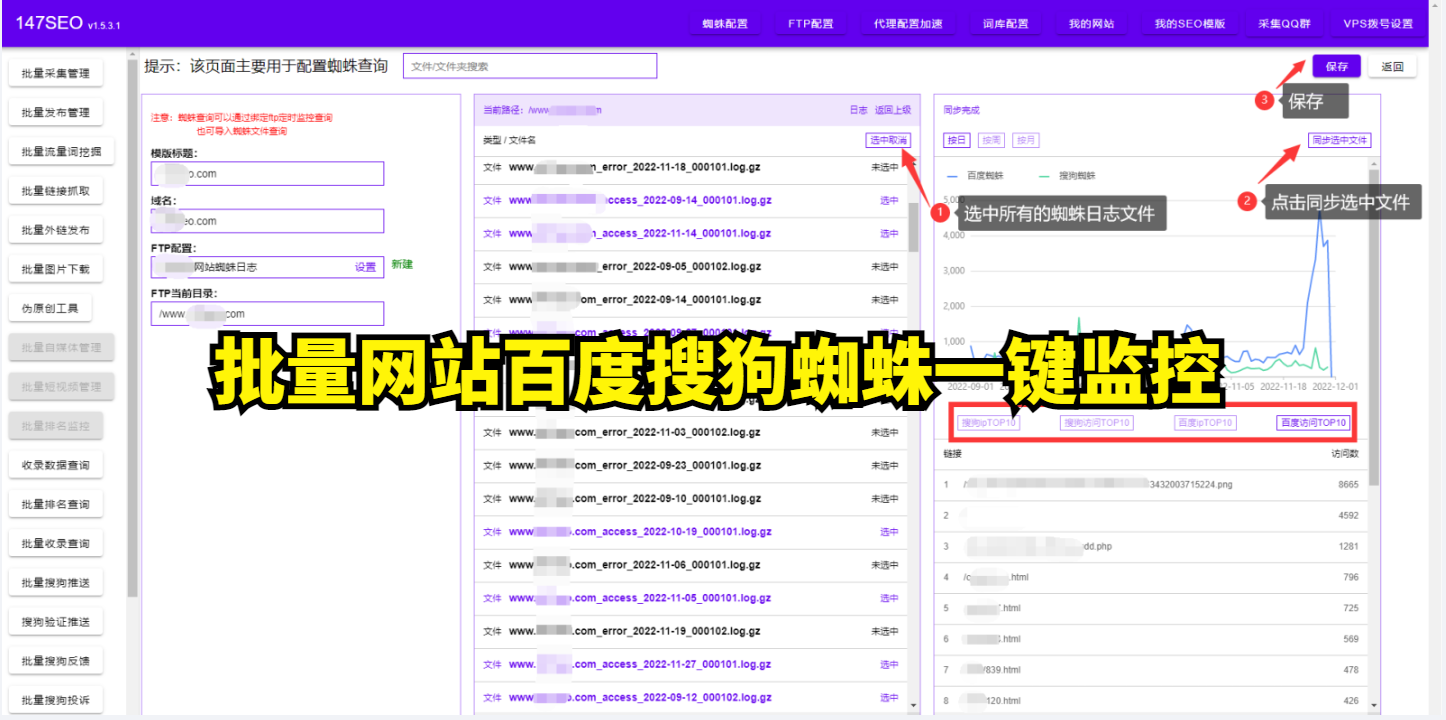Click the 域名 input field
The height and width of the screenshot is (720, 1446).
tap(267, 221)
